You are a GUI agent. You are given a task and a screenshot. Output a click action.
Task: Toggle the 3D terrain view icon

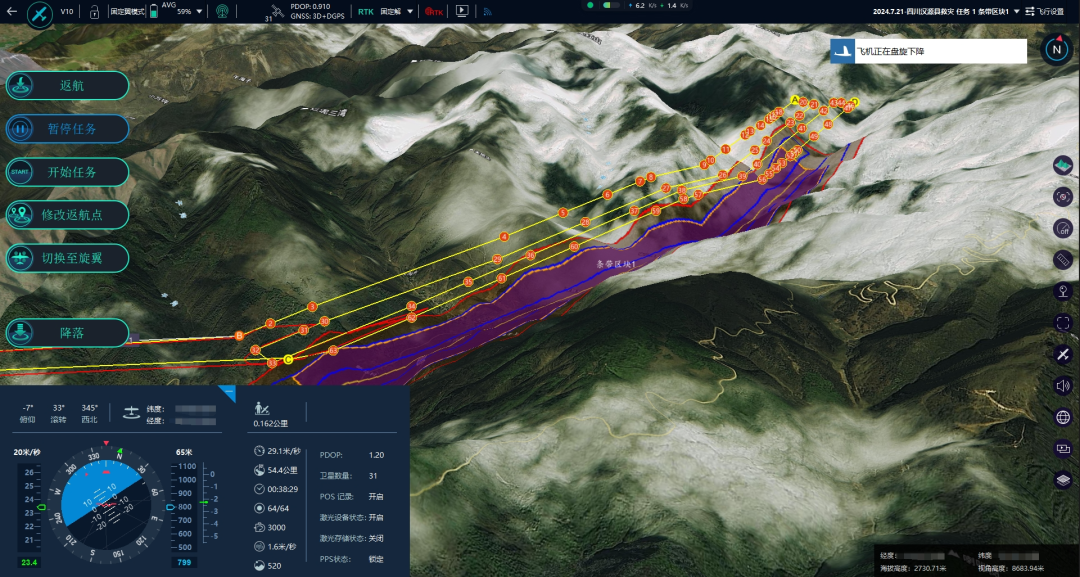[1063, 165]
